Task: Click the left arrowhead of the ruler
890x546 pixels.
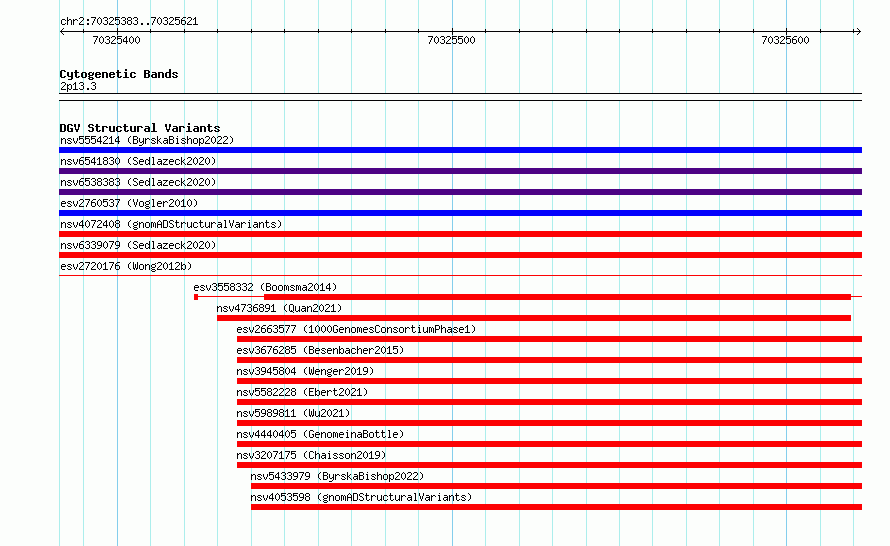Action: point(62,32)
